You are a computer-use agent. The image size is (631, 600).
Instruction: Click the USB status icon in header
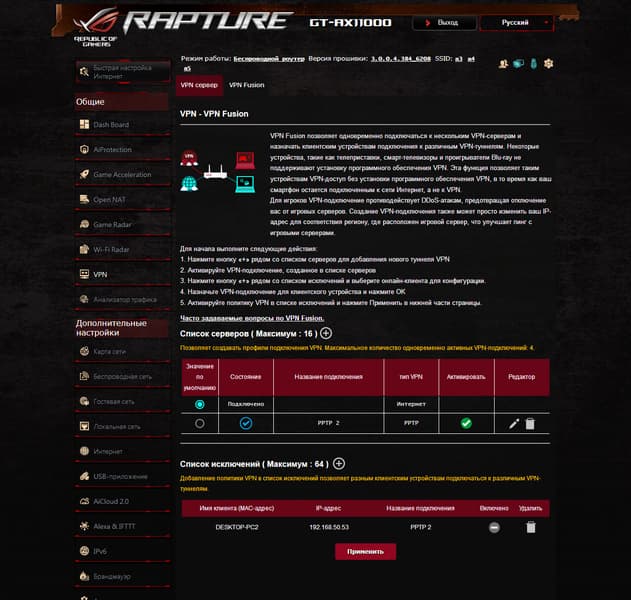click(x=534, y=64)
